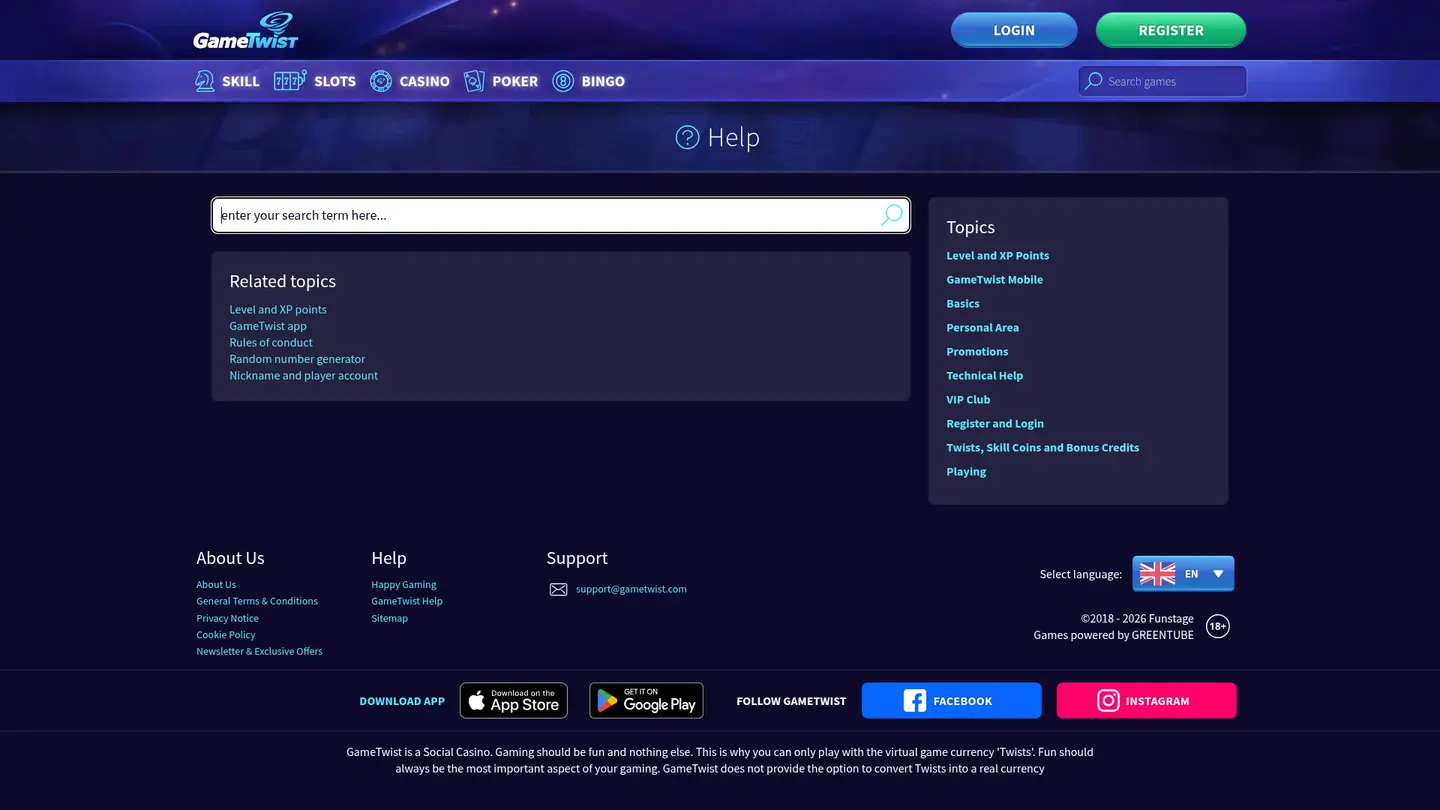The width and height of the screenshot is (1440, 810).
Task: Open the Sitemap link
Action: 390,618
